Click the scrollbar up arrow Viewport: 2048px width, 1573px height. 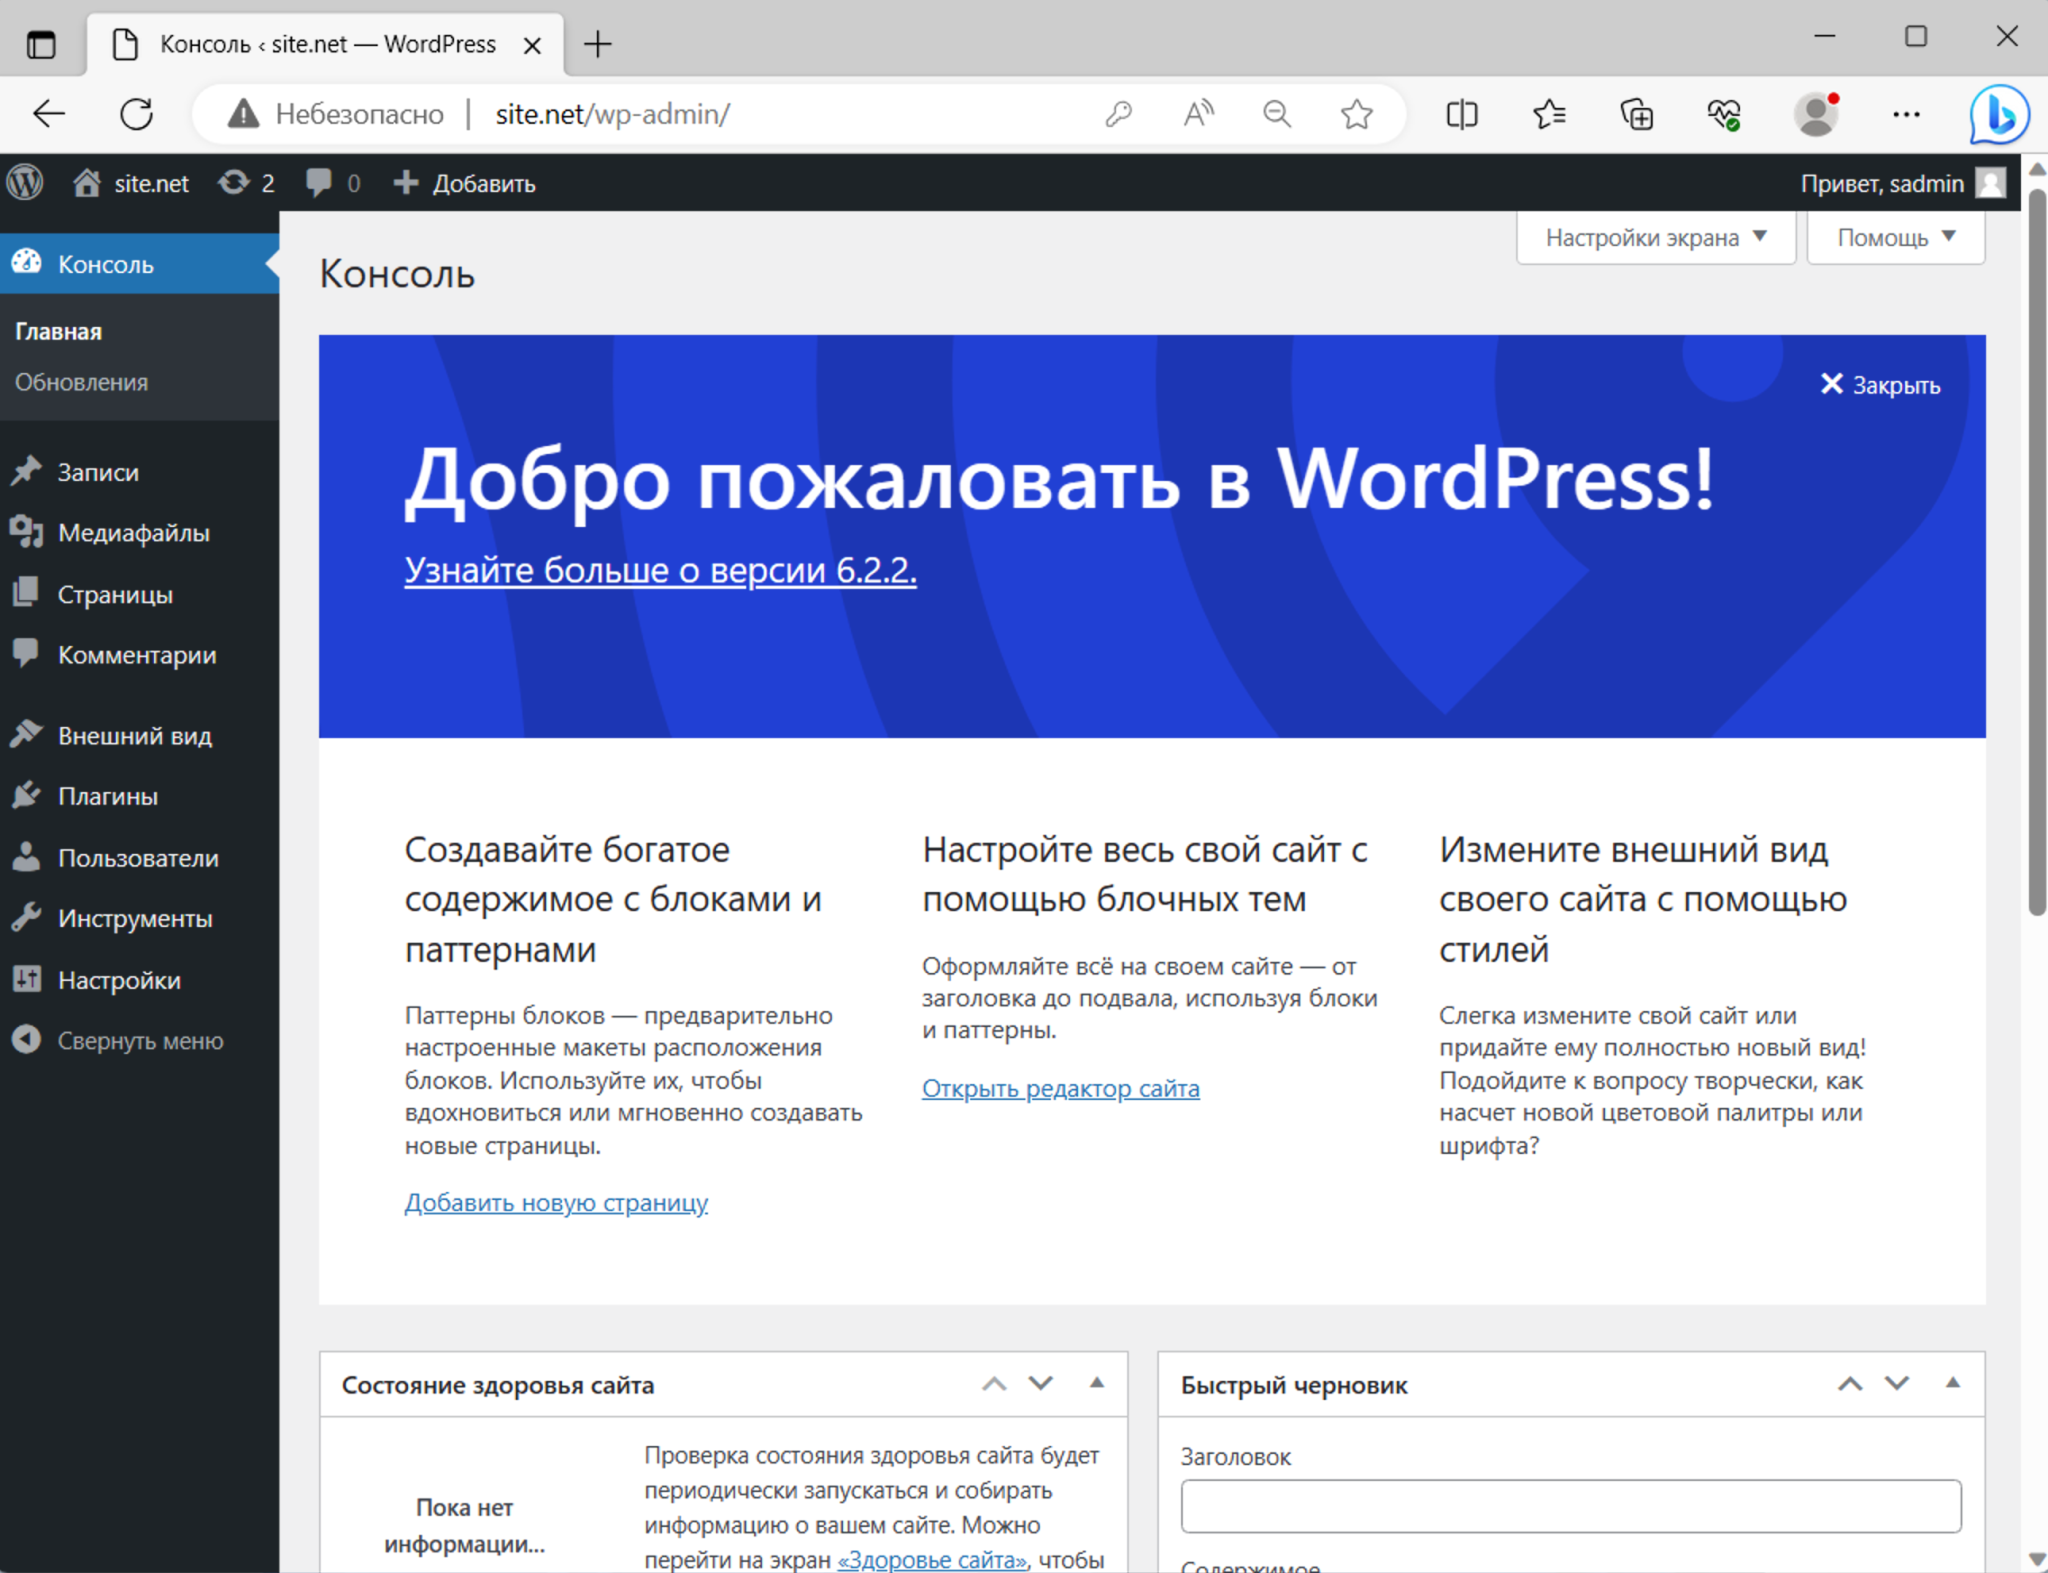coord(2037,168)
